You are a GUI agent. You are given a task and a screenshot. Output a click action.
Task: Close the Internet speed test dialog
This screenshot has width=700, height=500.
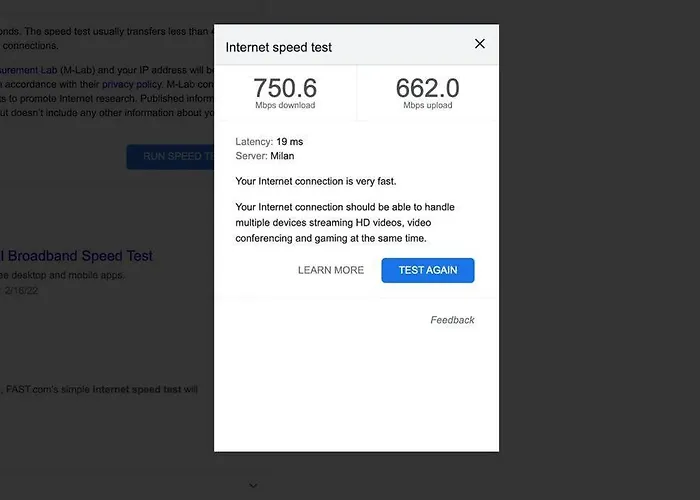479,44
